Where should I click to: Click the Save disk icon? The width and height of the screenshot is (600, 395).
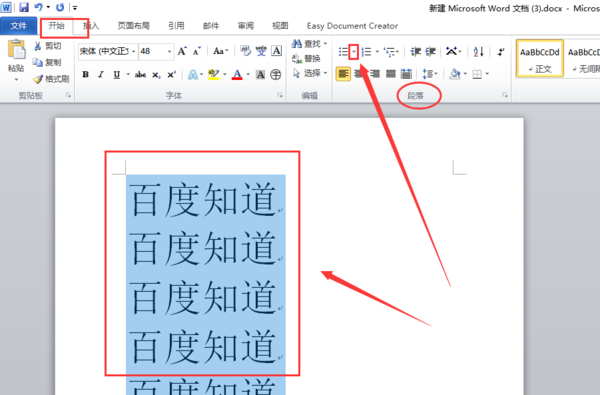(x=24, y=7)
